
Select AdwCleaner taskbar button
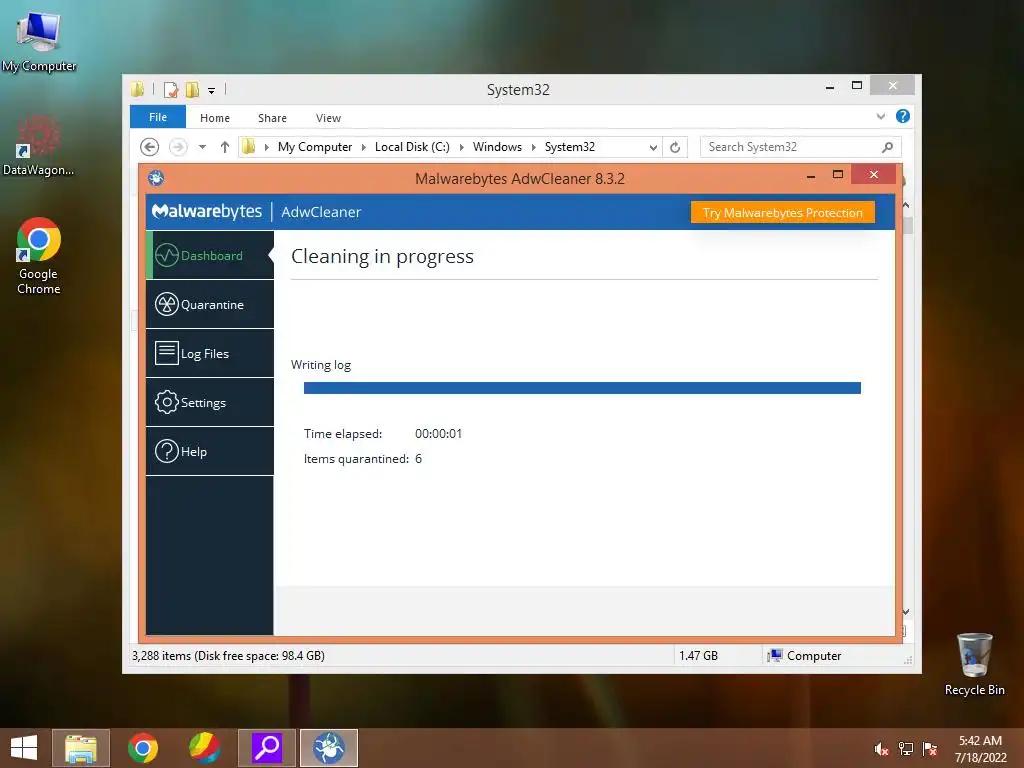click(328, 748)
